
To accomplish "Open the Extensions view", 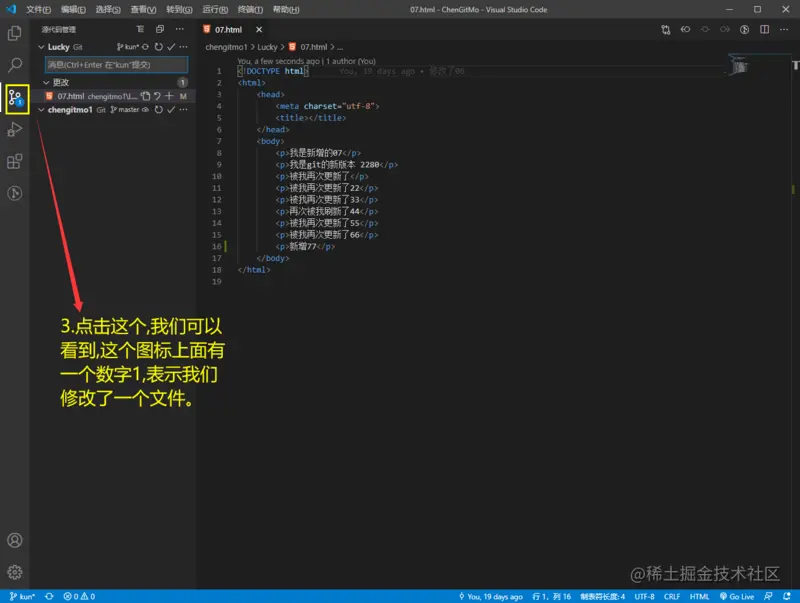I will (x=15, y=161).
